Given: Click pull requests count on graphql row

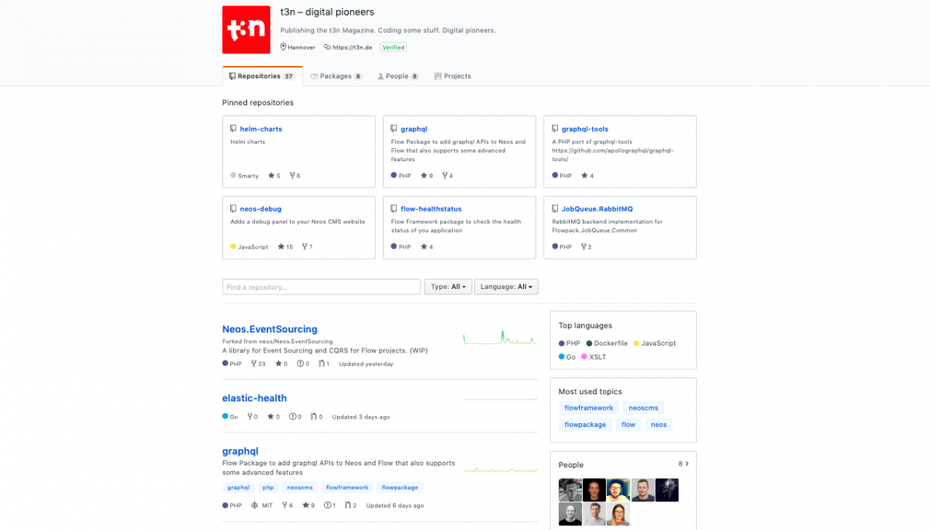Looking at the screenshot, I should [351, 506].
